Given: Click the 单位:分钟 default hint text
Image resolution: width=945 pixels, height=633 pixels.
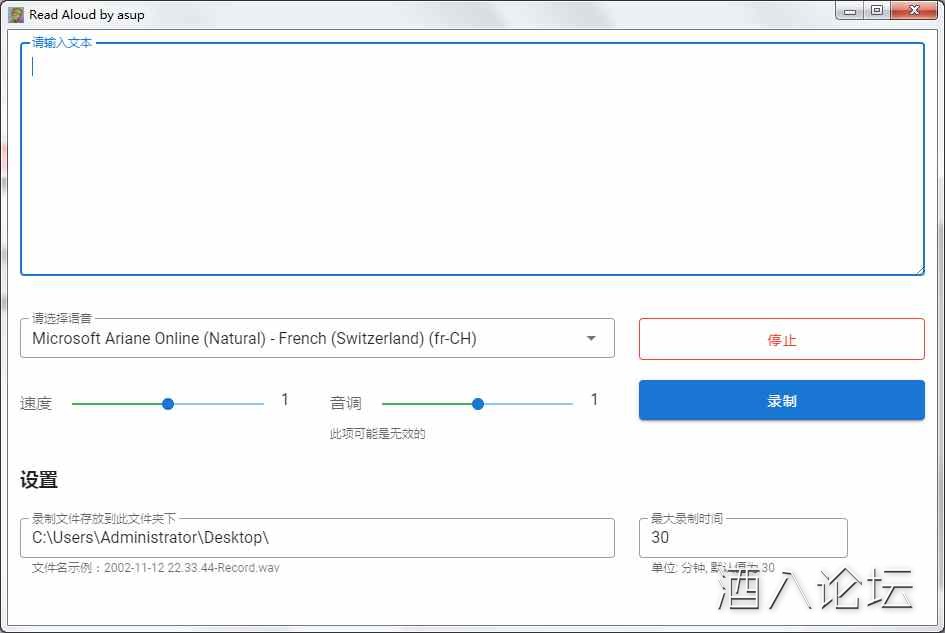Looking at the screenshot, I should tap(710, 567).
